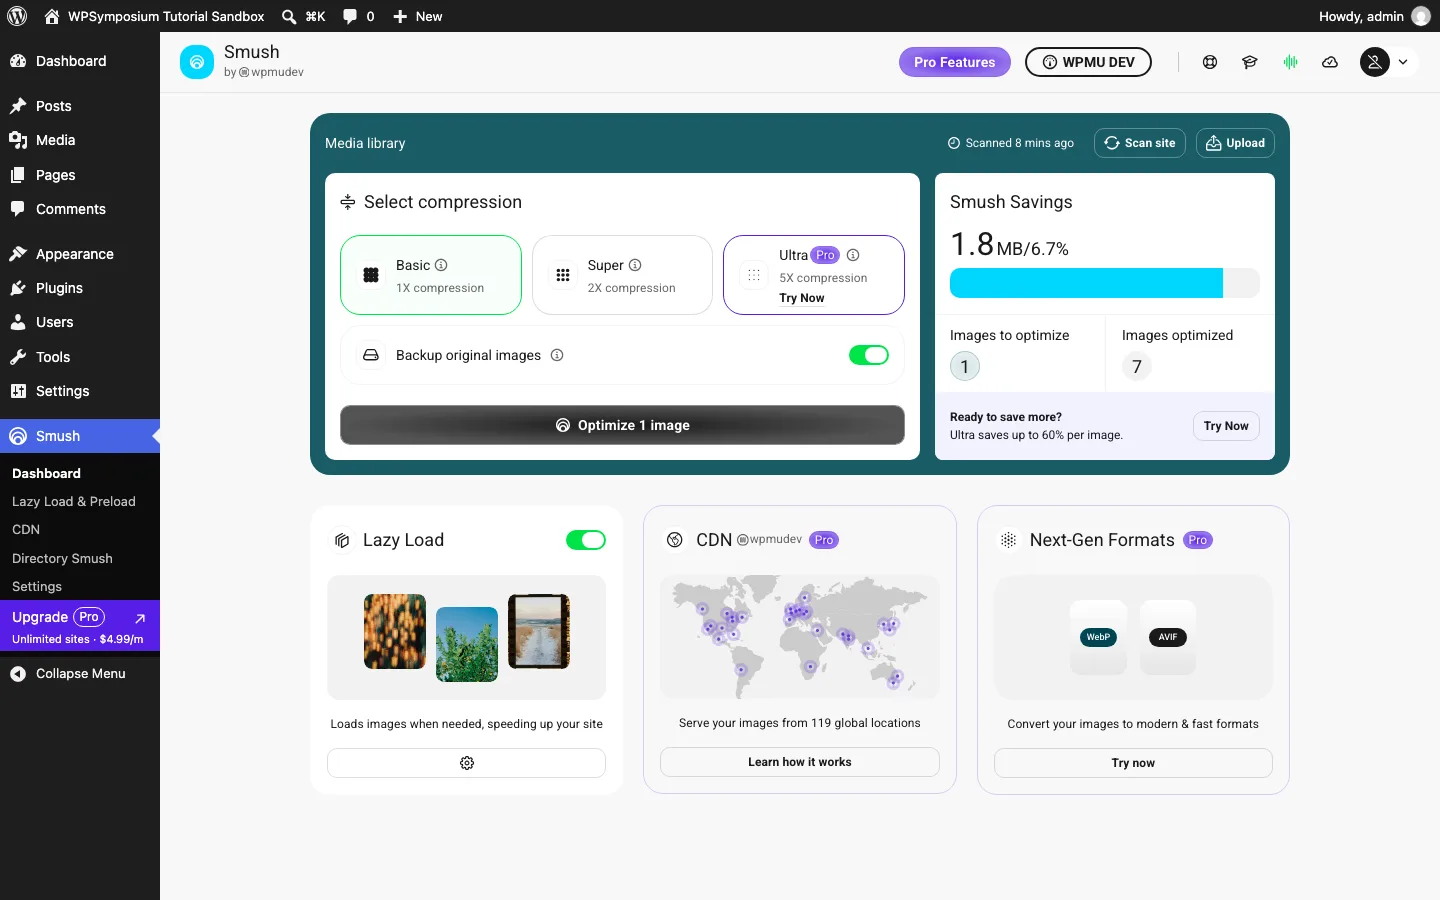Click the info icon next to Super

[635, 265]
